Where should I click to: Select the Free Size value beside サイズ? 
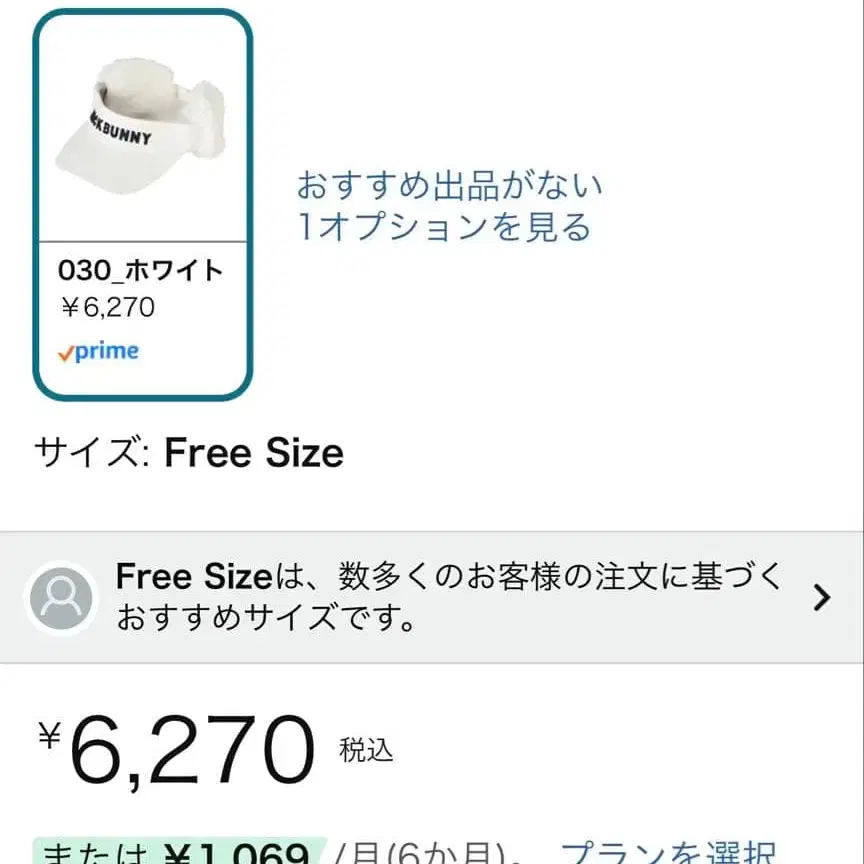pyautogui.click(x=254, y=454)
